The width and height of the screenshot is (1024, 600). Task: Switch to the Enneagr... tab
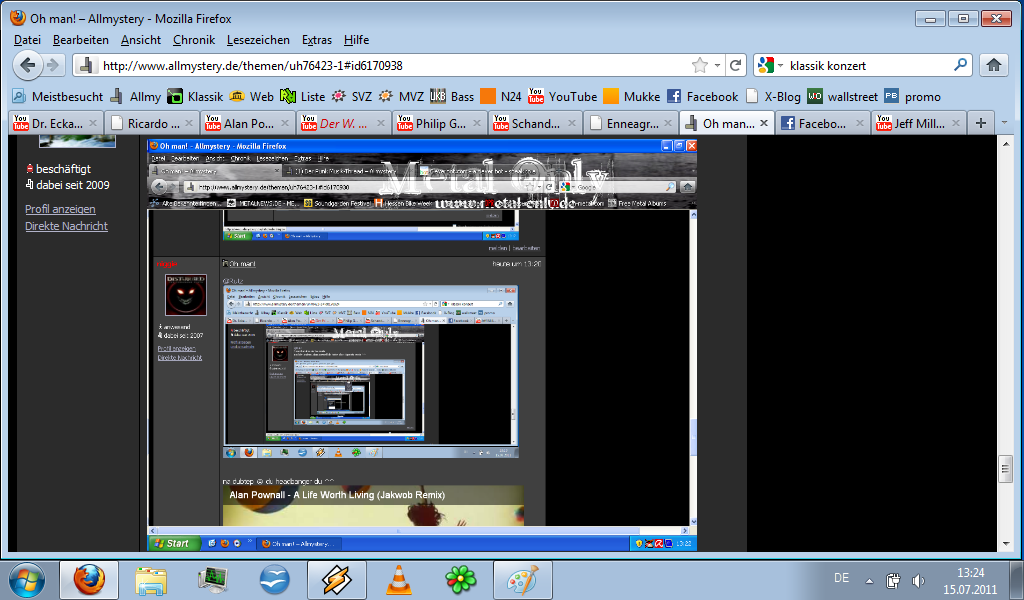632,123
